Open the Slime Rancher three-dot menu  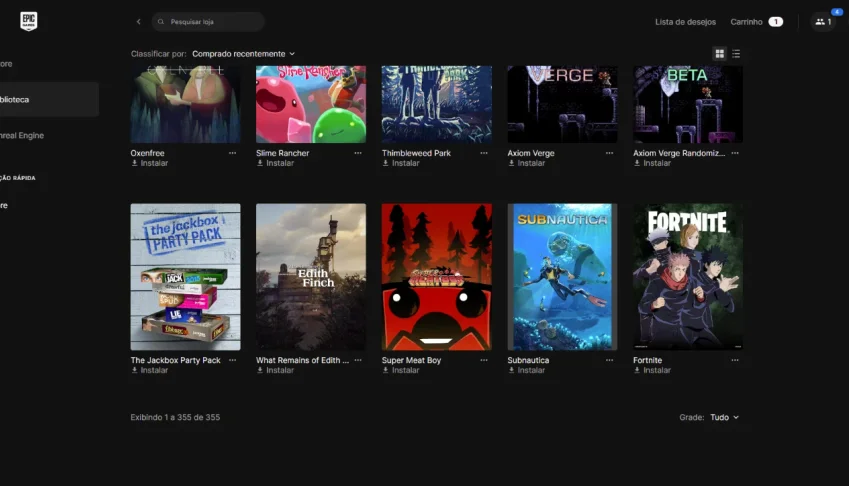[x=358, y=153]
